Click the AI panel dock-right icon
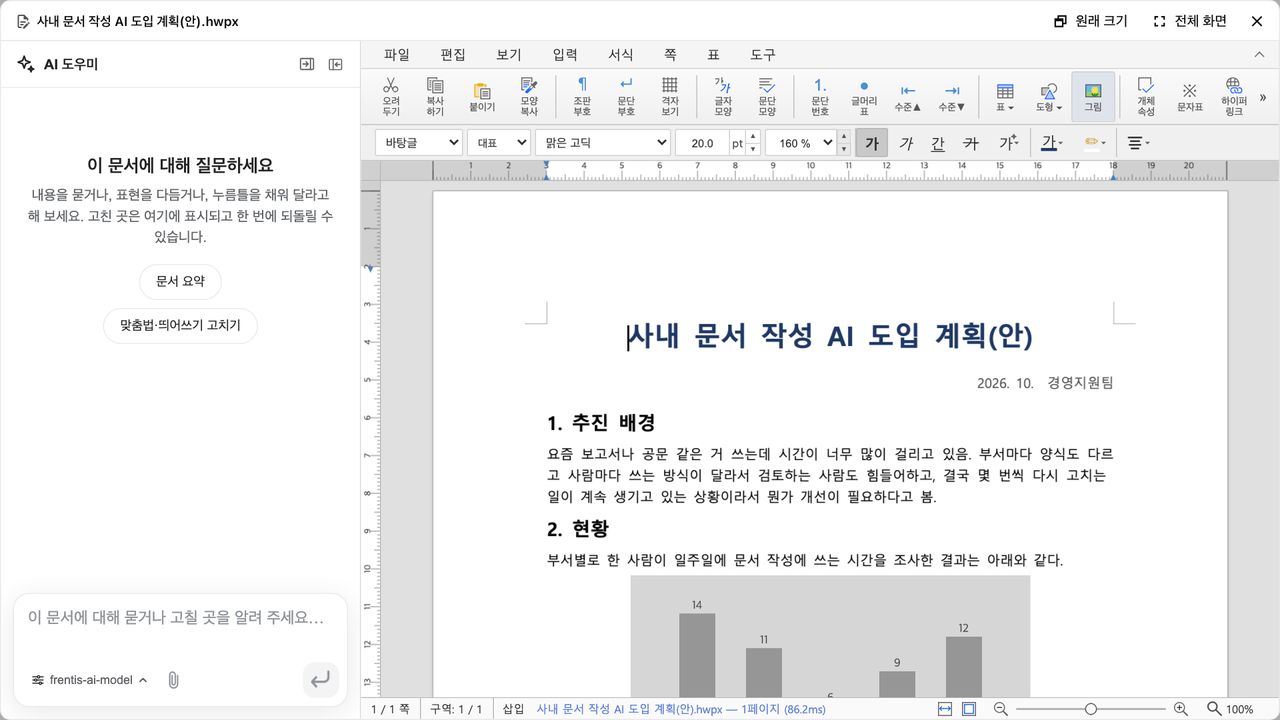This screenshot has width=1280, height=720. point(307,64)
